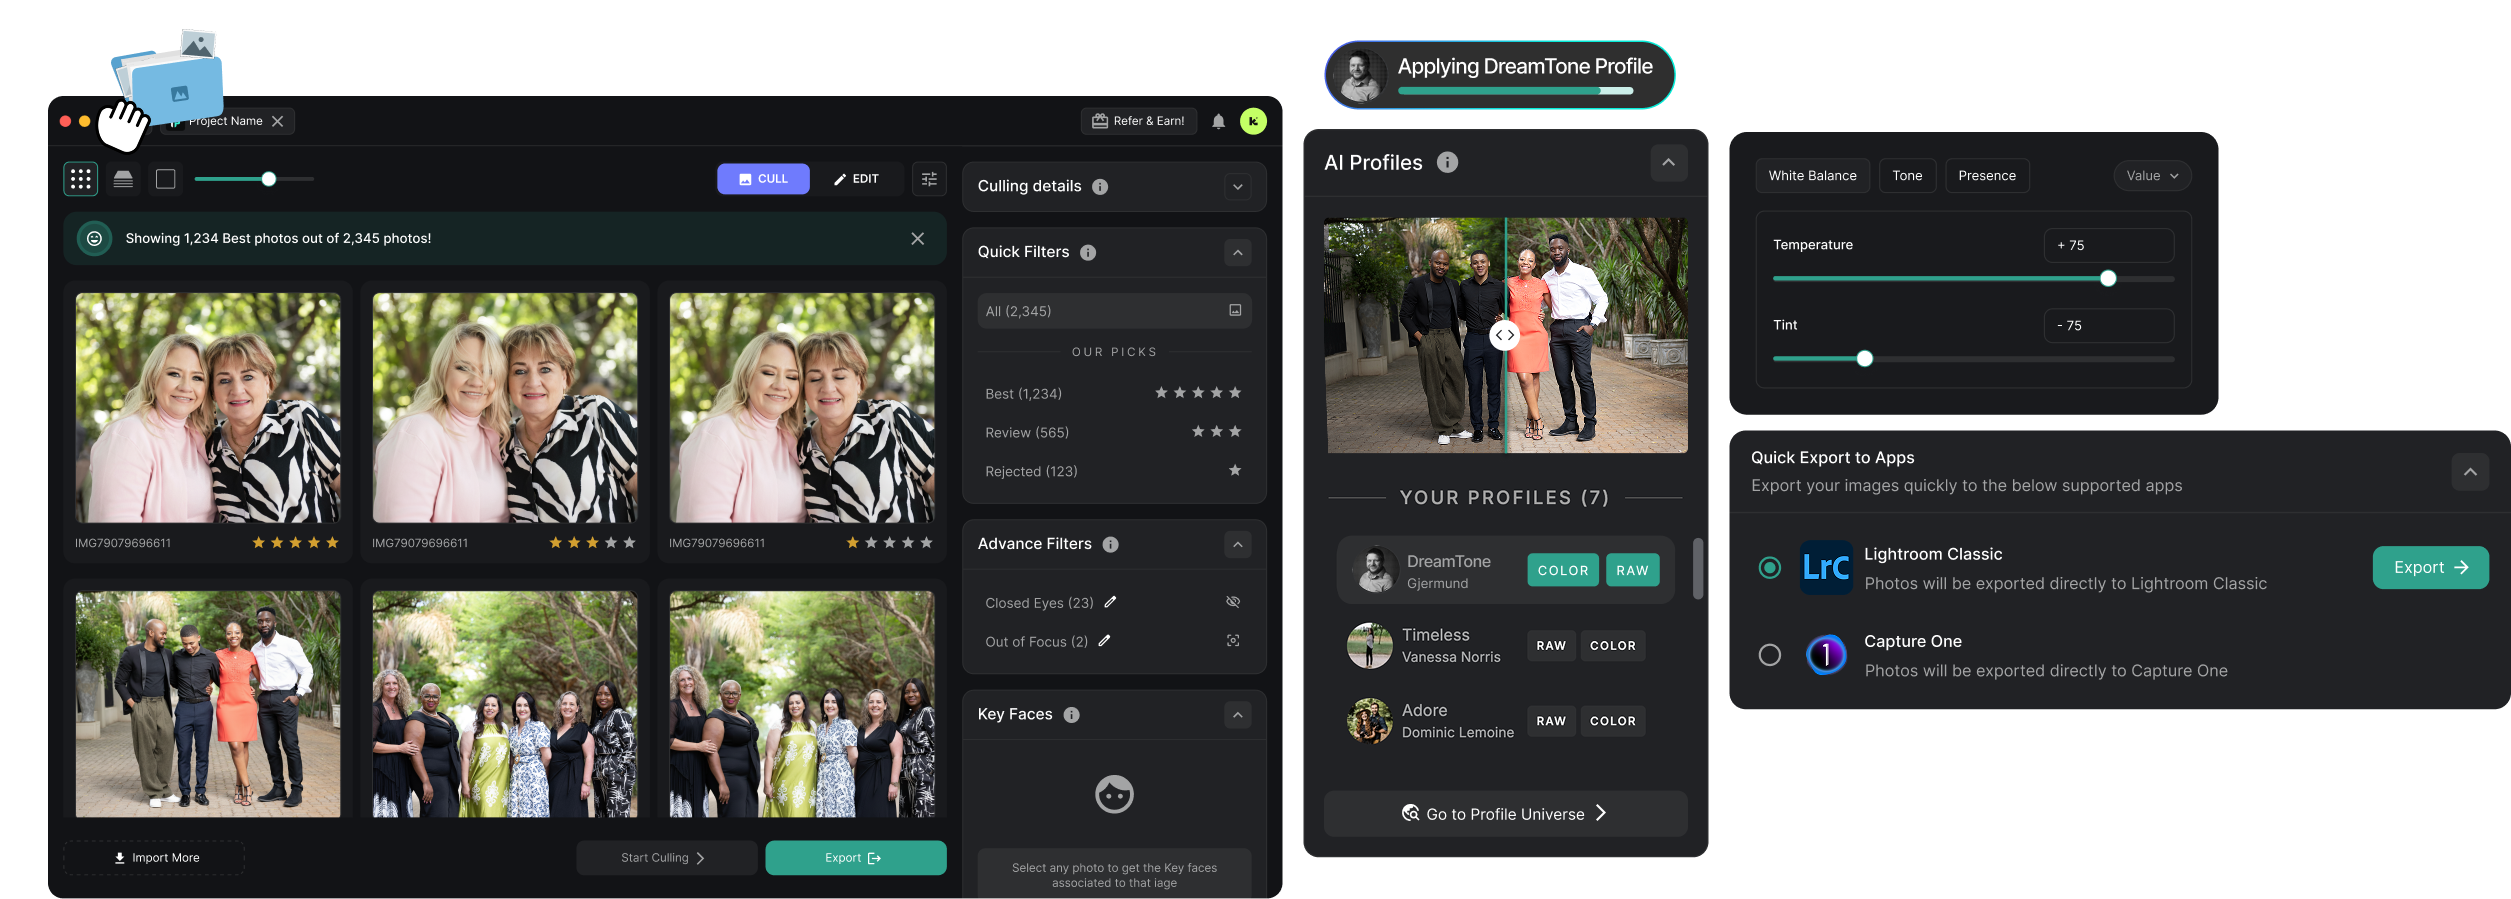Switch to the EDIT mode tab
The width and height of the screenshot is (2511, 899).
856,179
